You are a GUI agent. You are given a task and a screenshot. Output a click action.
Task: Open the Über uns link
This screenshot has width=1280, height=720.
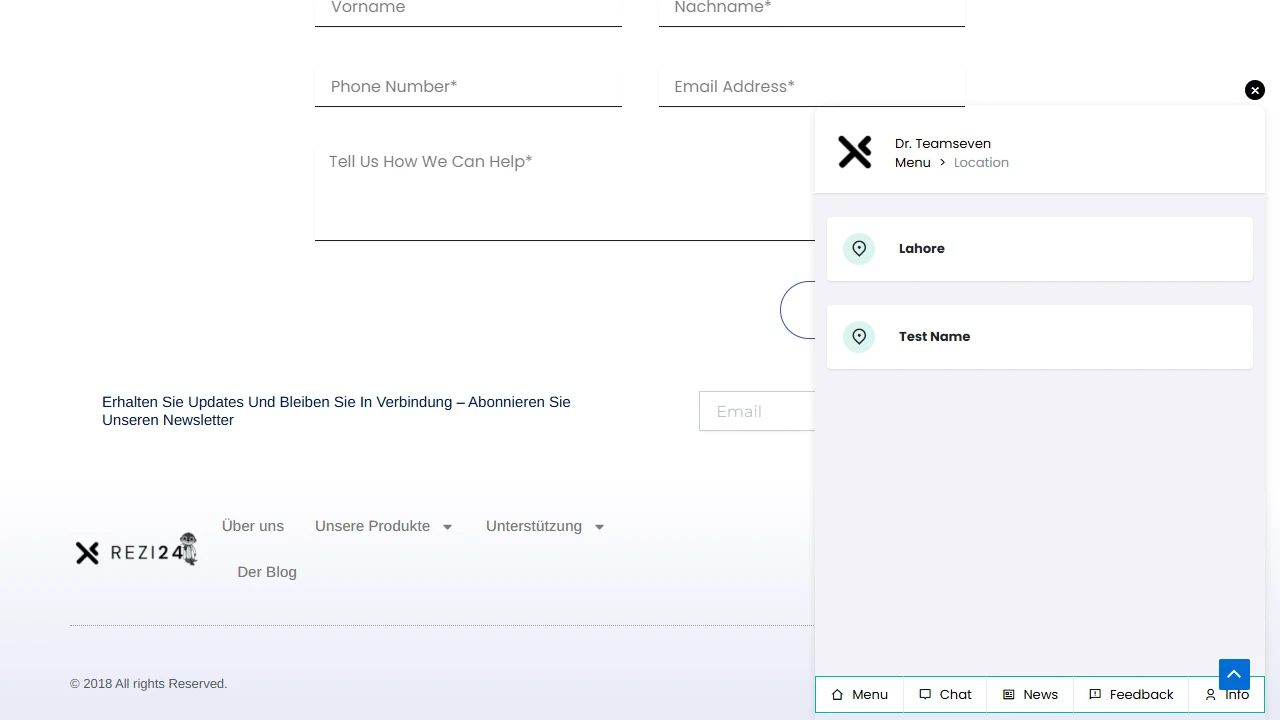pos(253,526)
